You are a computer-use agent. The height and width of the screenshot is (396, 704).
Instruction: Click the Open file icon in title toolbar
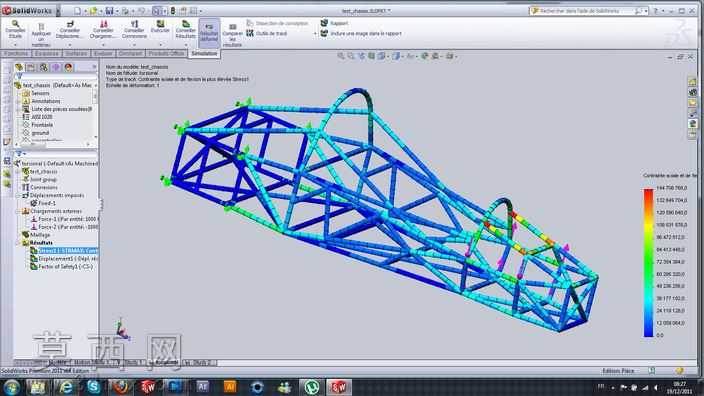[93, 10]
